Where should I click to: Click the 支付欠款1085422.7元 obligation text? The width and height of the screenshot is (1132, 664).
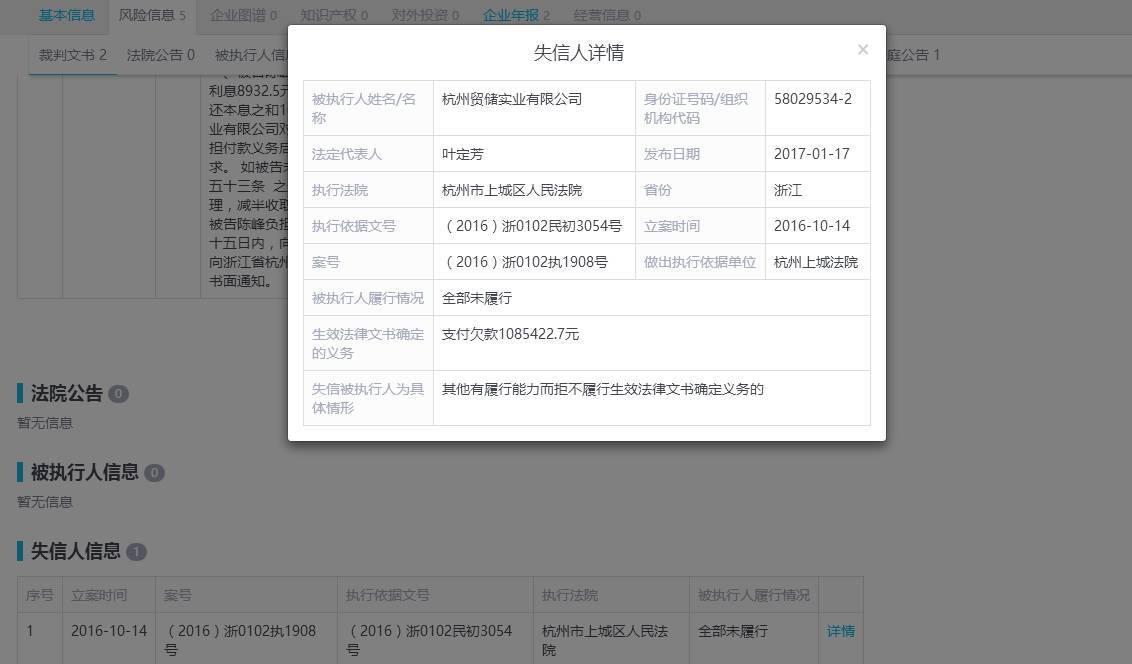510,334
